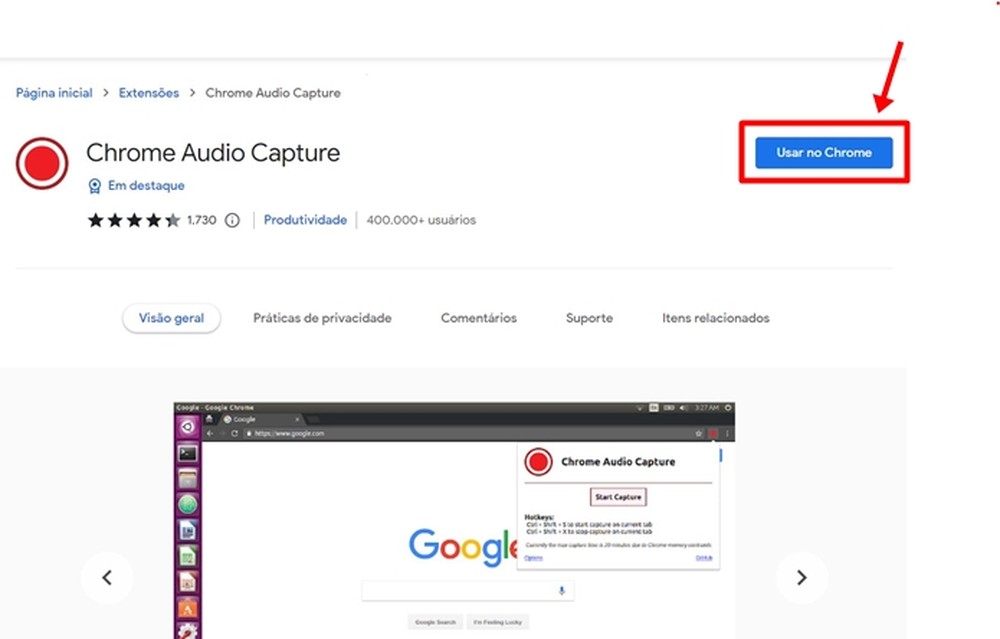Show the next extension screenshot
1000x639 pixels.
coord(802,578)
